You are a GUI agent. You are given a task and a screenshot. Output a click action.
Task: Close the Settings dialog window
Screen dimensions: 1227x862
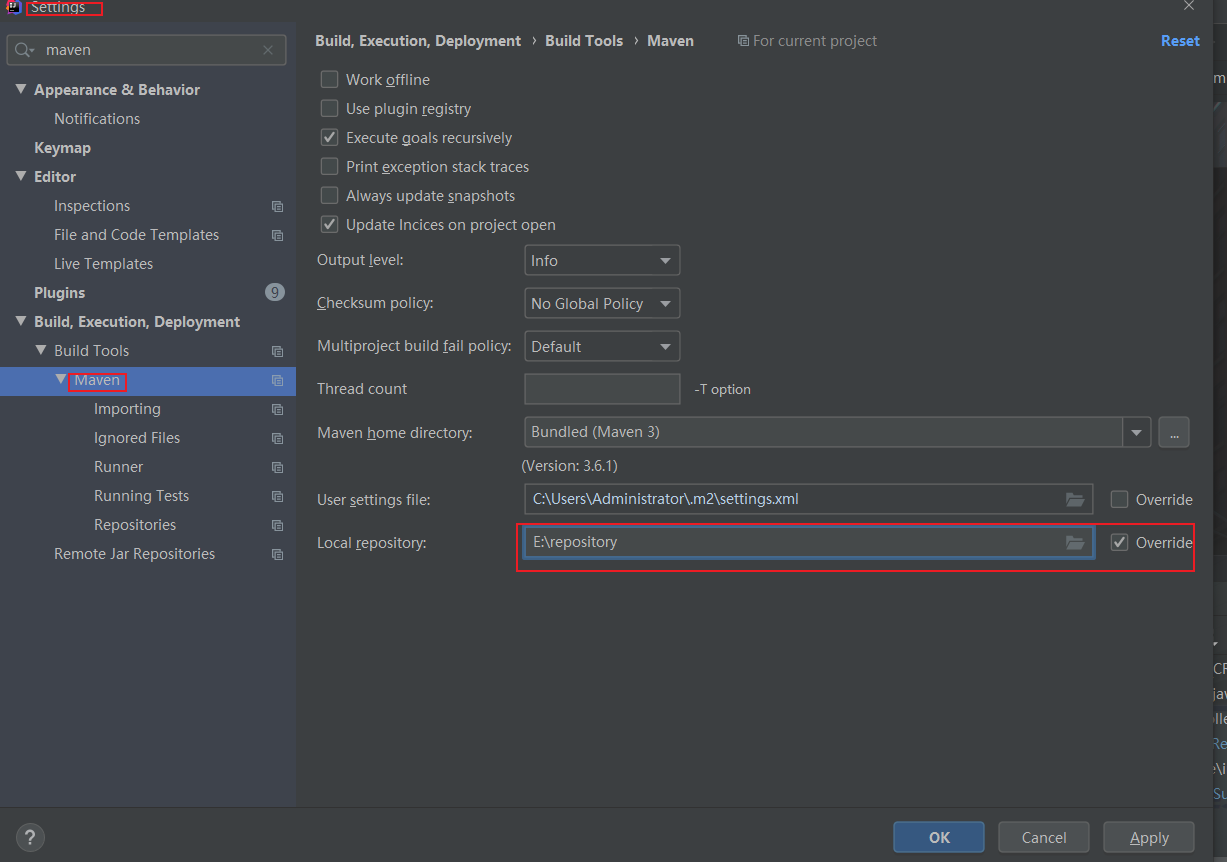1188,6
